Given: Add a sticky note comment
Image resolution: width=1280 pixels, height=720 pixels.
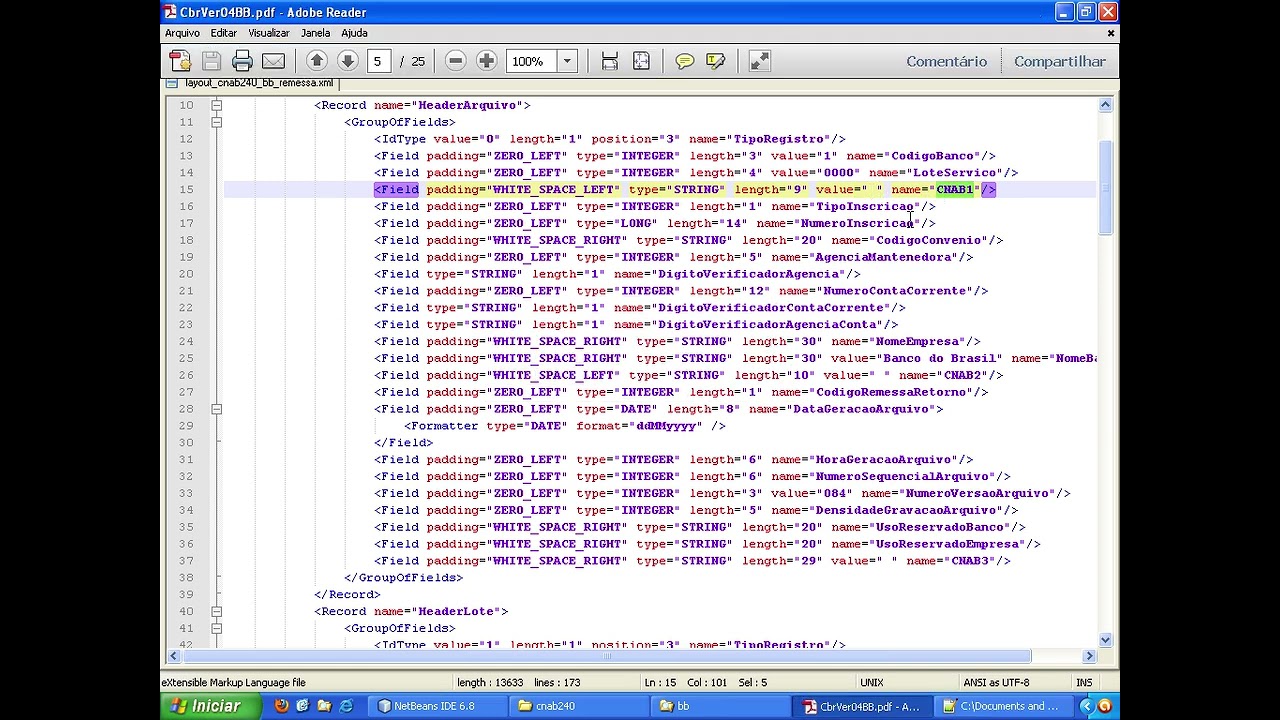Looking at the screenshot, I should 684,61.
